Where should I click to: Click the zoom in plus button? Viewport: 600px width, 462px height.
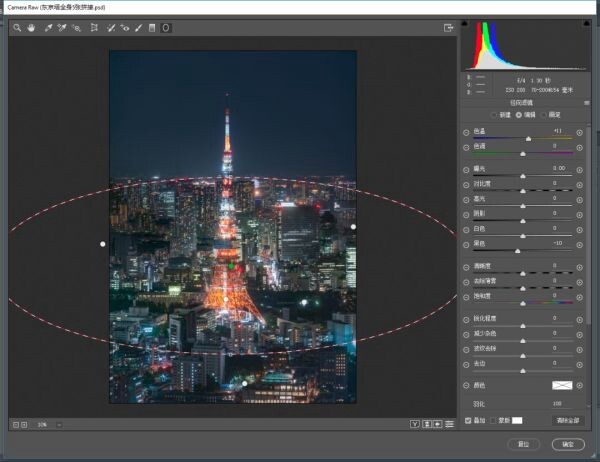click(x=24, y=424)
